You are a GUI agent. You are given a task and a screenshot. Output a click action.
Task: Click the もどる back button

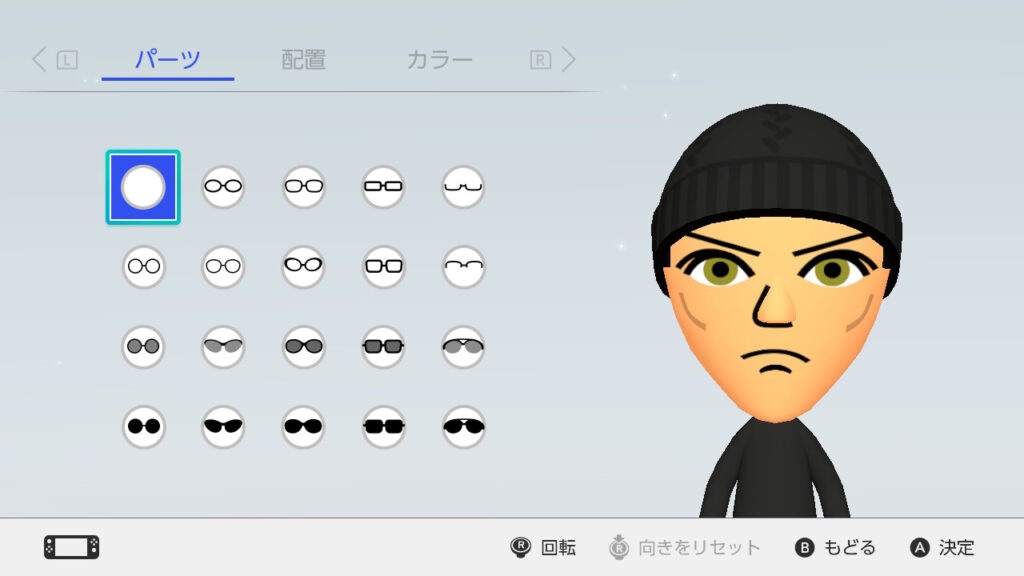coord(835,547)
